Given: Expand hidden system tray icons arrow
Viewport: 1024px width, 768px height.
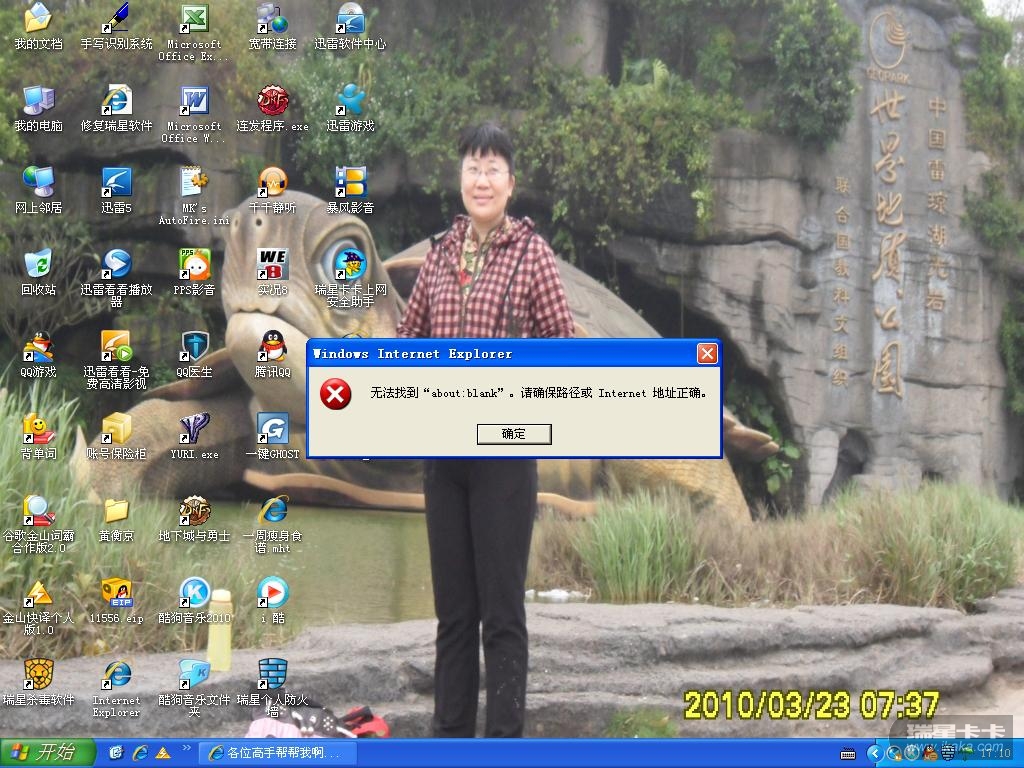Looking at the screenshot, I should [874, 754].
